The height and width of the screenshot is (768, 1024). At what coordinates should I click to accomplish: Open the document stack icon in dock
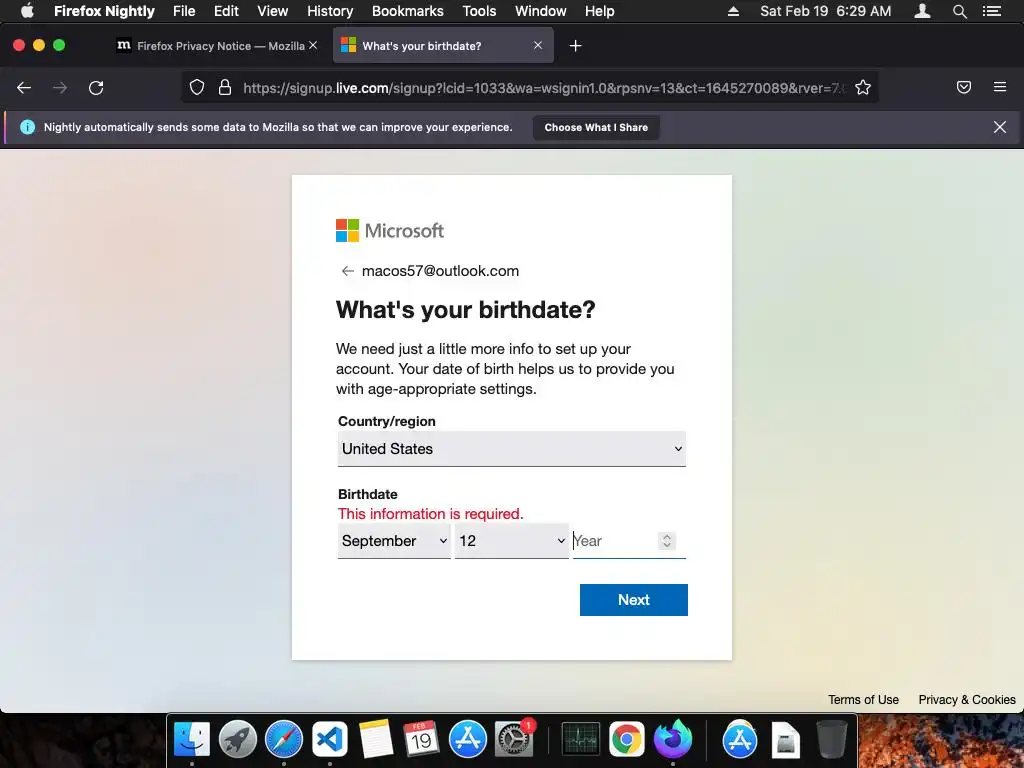[x=786, y=739]
